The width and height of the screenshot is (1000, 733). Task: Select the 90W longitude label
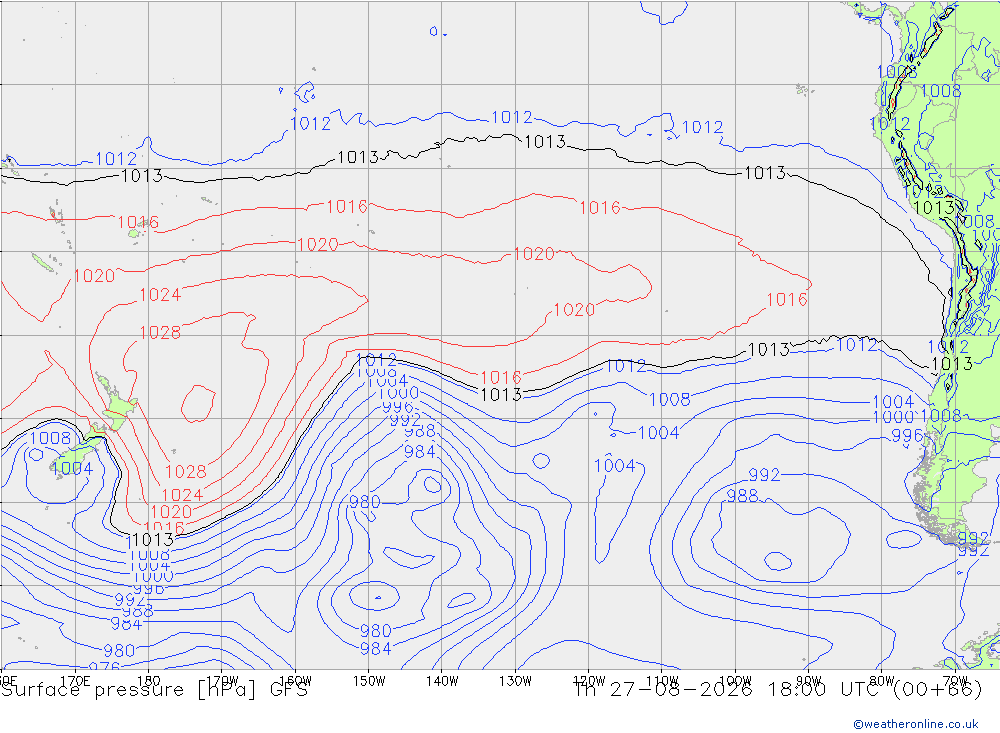tap(809, 681)
